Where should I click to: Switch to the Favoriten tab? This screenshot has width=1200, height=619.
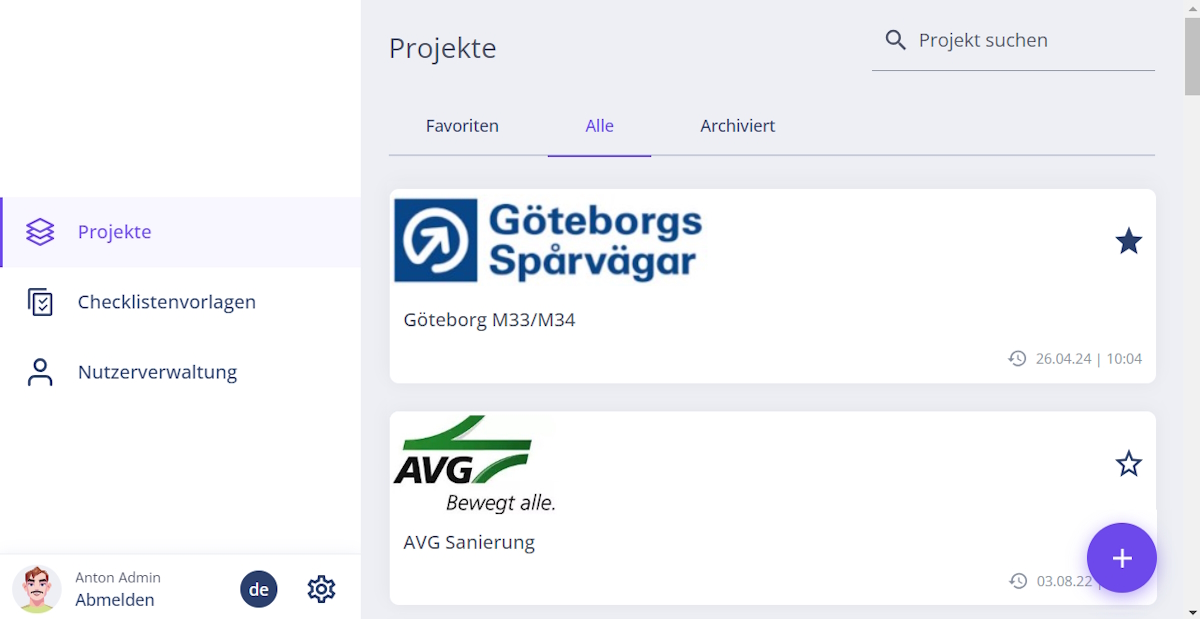(x=462, y=126)
